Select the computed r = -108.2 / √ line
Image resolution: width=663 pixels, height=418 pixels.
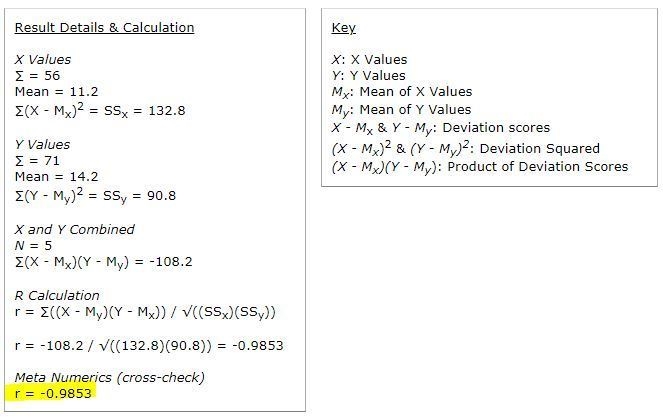click(x=149, y=346)
